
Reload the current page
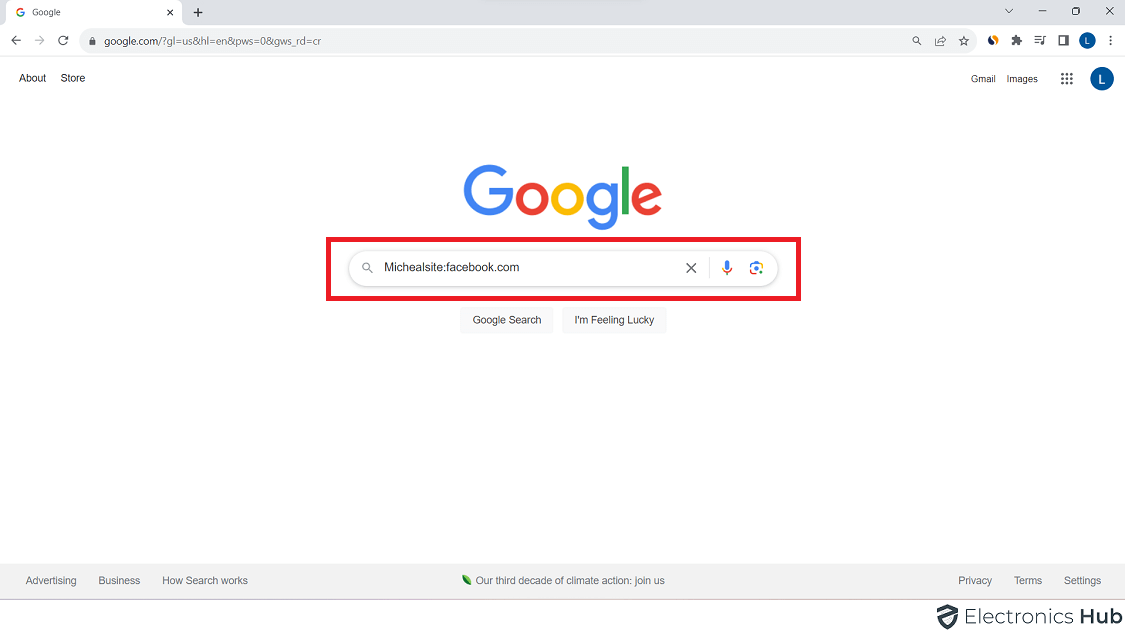tap(63, 41)
